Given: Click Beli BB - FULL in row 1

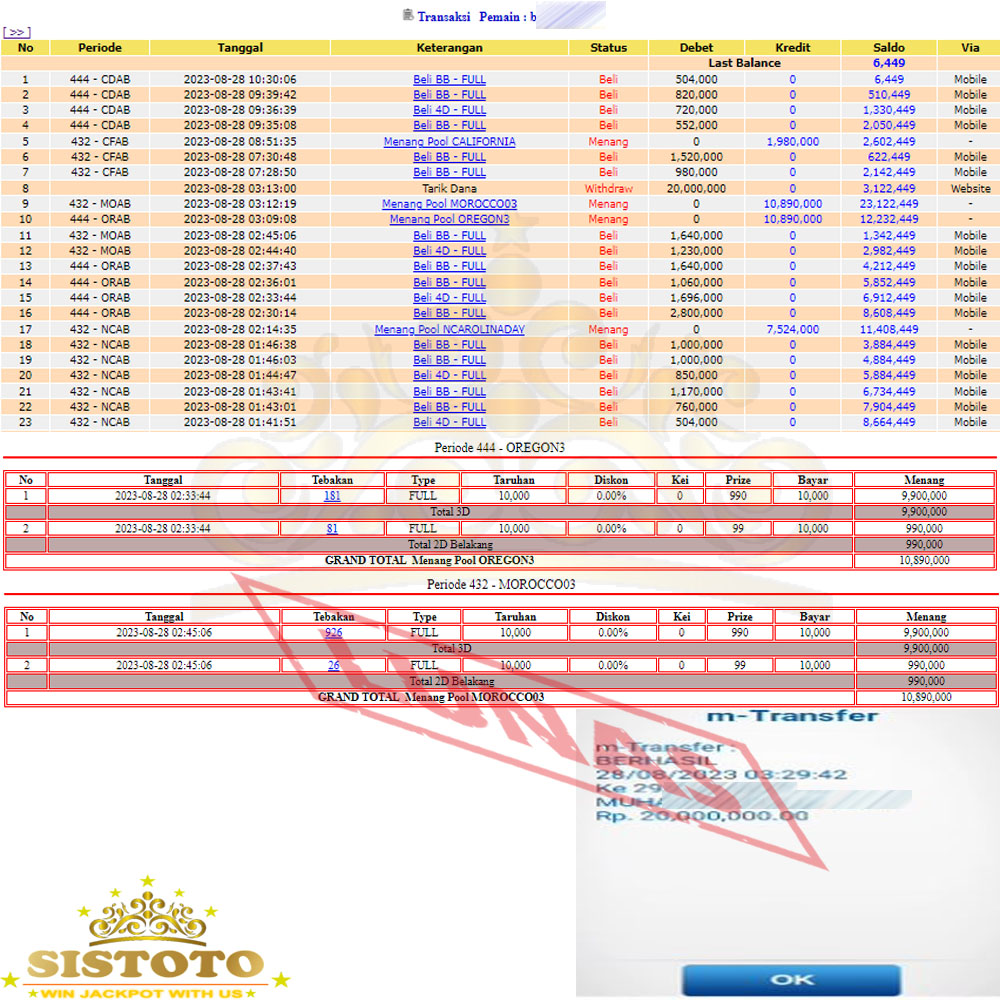Looking at the screenshot, I should 449,79.
